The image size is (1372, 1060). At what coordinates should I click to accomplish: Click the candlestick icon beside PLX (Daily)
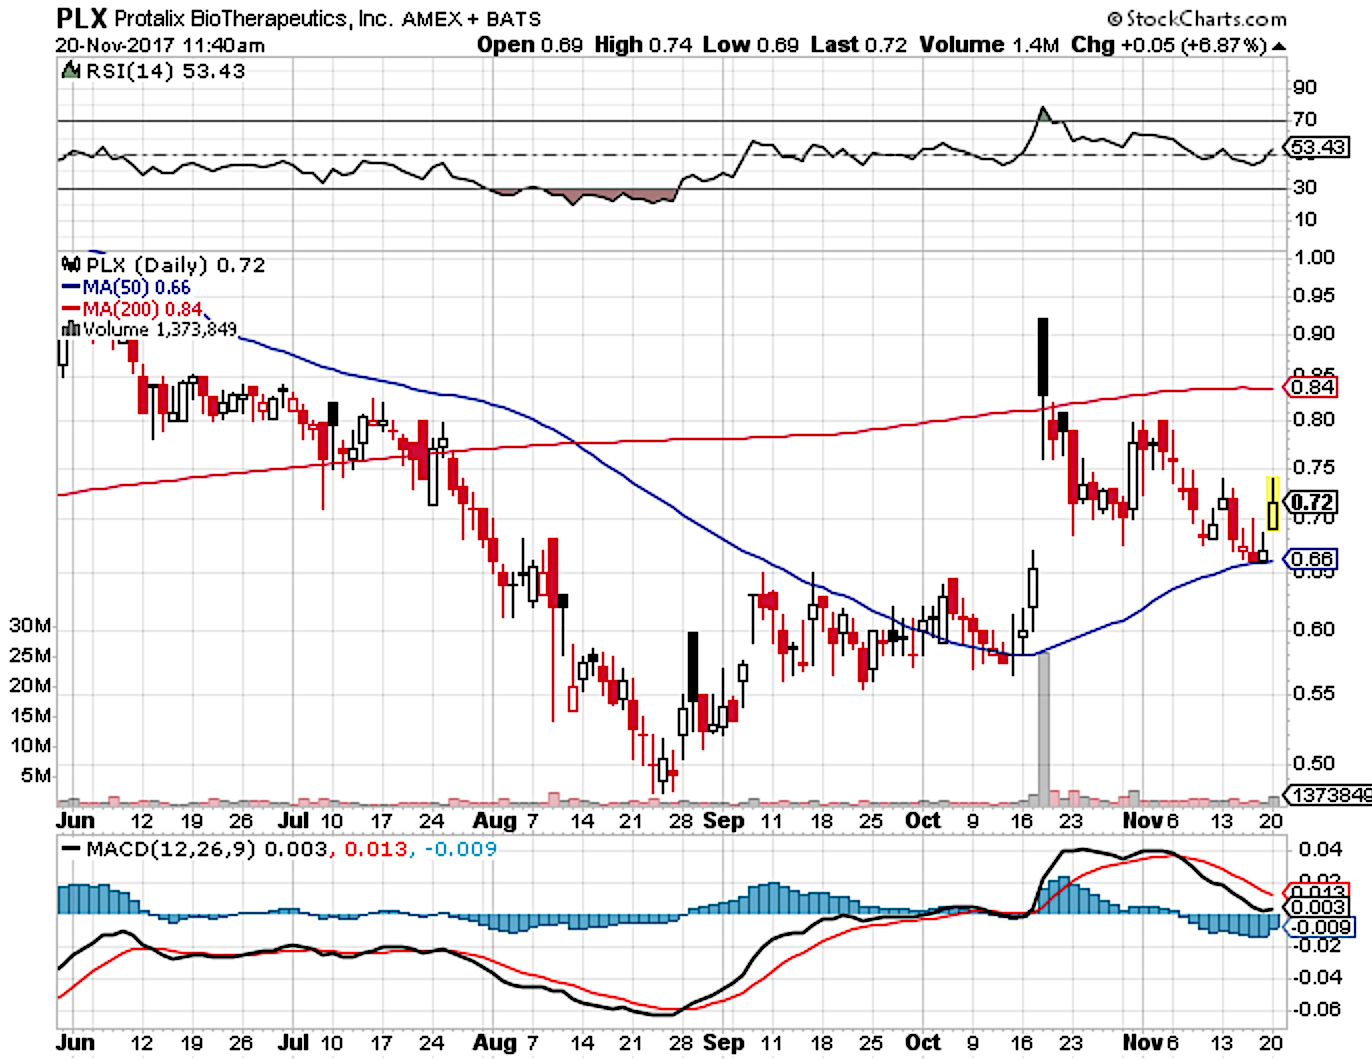tap(71, 265)
